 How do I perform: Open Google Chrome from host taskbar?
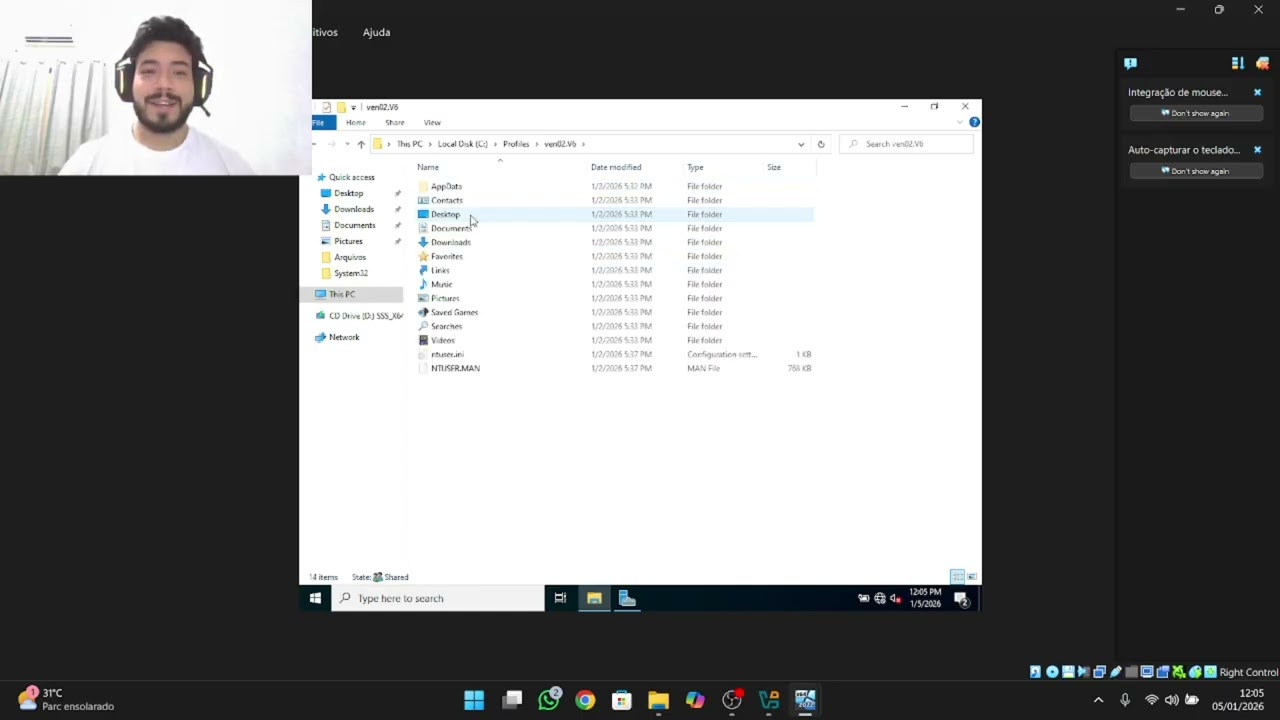point(585,700)
